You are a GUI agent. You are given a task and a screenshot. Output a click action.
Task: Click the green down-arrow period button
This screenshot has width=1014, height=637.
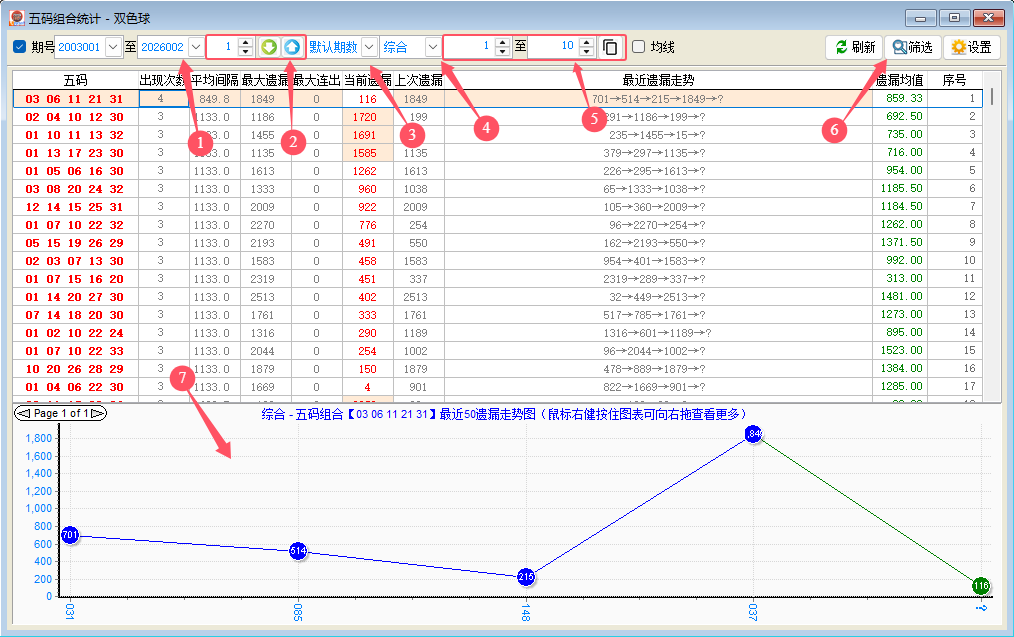269,47
